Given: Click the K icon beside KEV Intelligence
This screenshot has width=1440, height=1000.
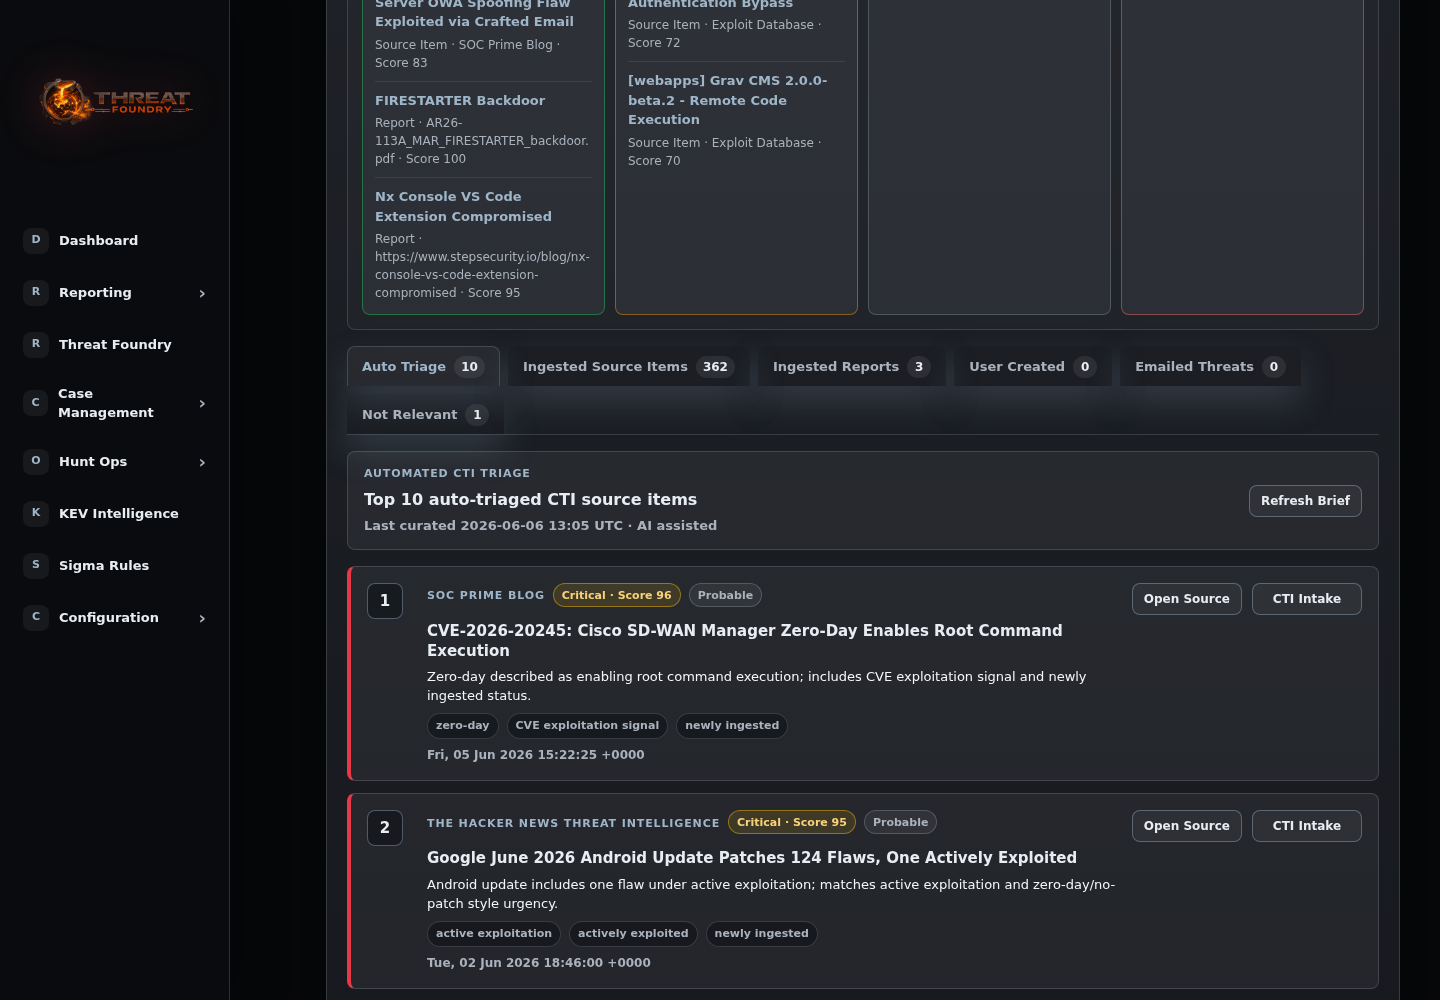Looking at the screenshot, I should tap(36, 513).
